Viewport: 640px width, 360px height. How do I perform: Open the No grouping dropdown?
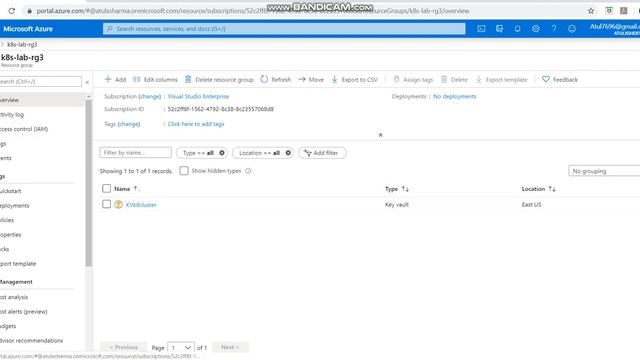604,171
